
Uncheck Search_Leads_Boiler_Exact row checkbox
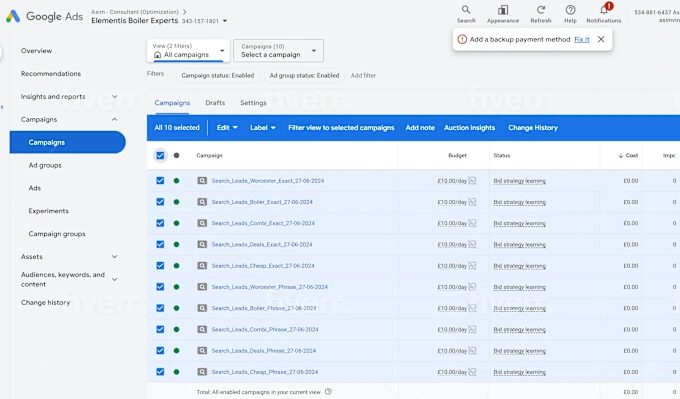(x=160, y=202)
